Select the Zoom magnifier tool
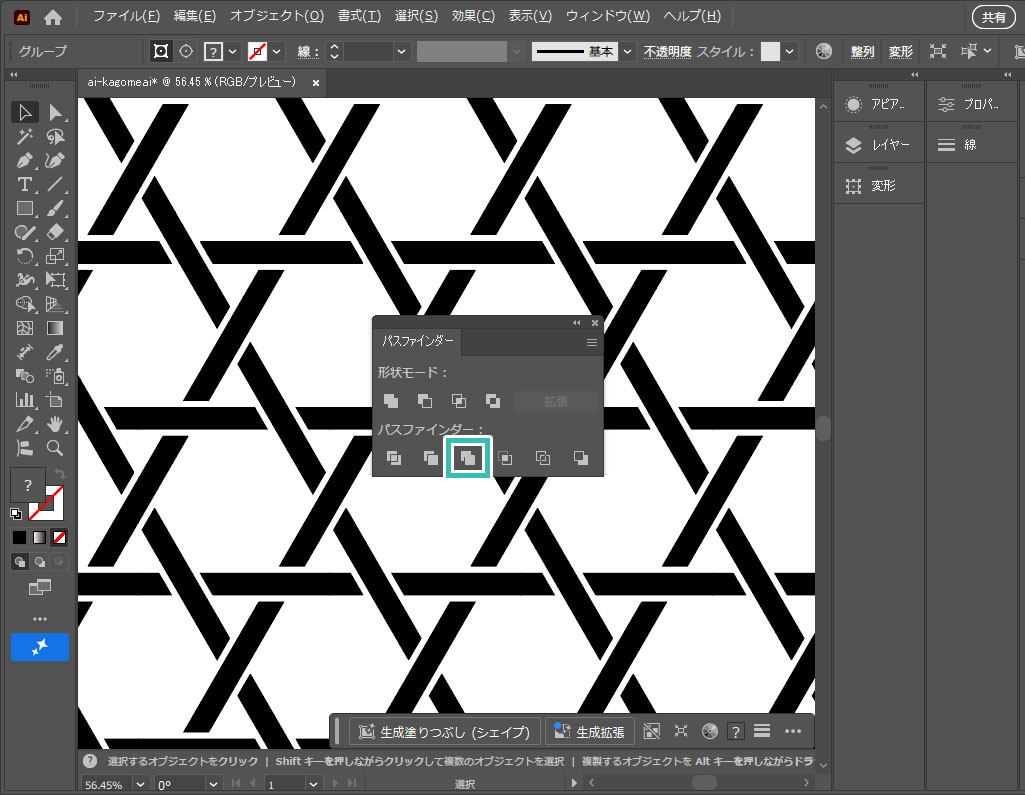This screenshot has height=795, width=1025. 56,448
